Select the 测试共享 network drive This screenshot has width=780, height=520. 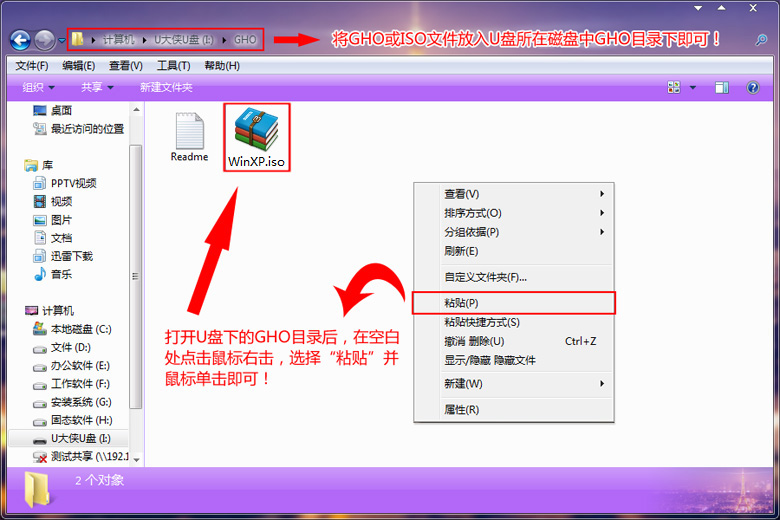81,457
